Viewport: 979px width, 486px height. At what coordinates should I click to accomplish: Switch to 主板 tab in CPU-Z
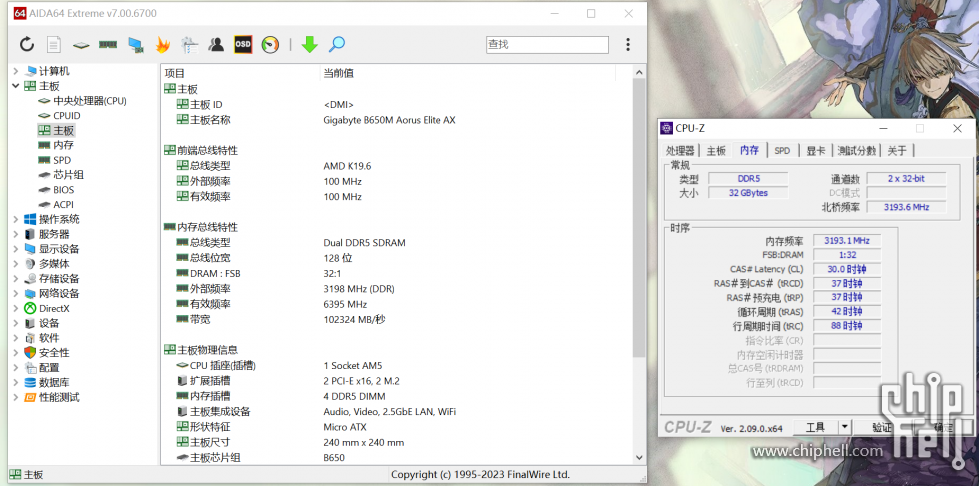pos(716,151)
